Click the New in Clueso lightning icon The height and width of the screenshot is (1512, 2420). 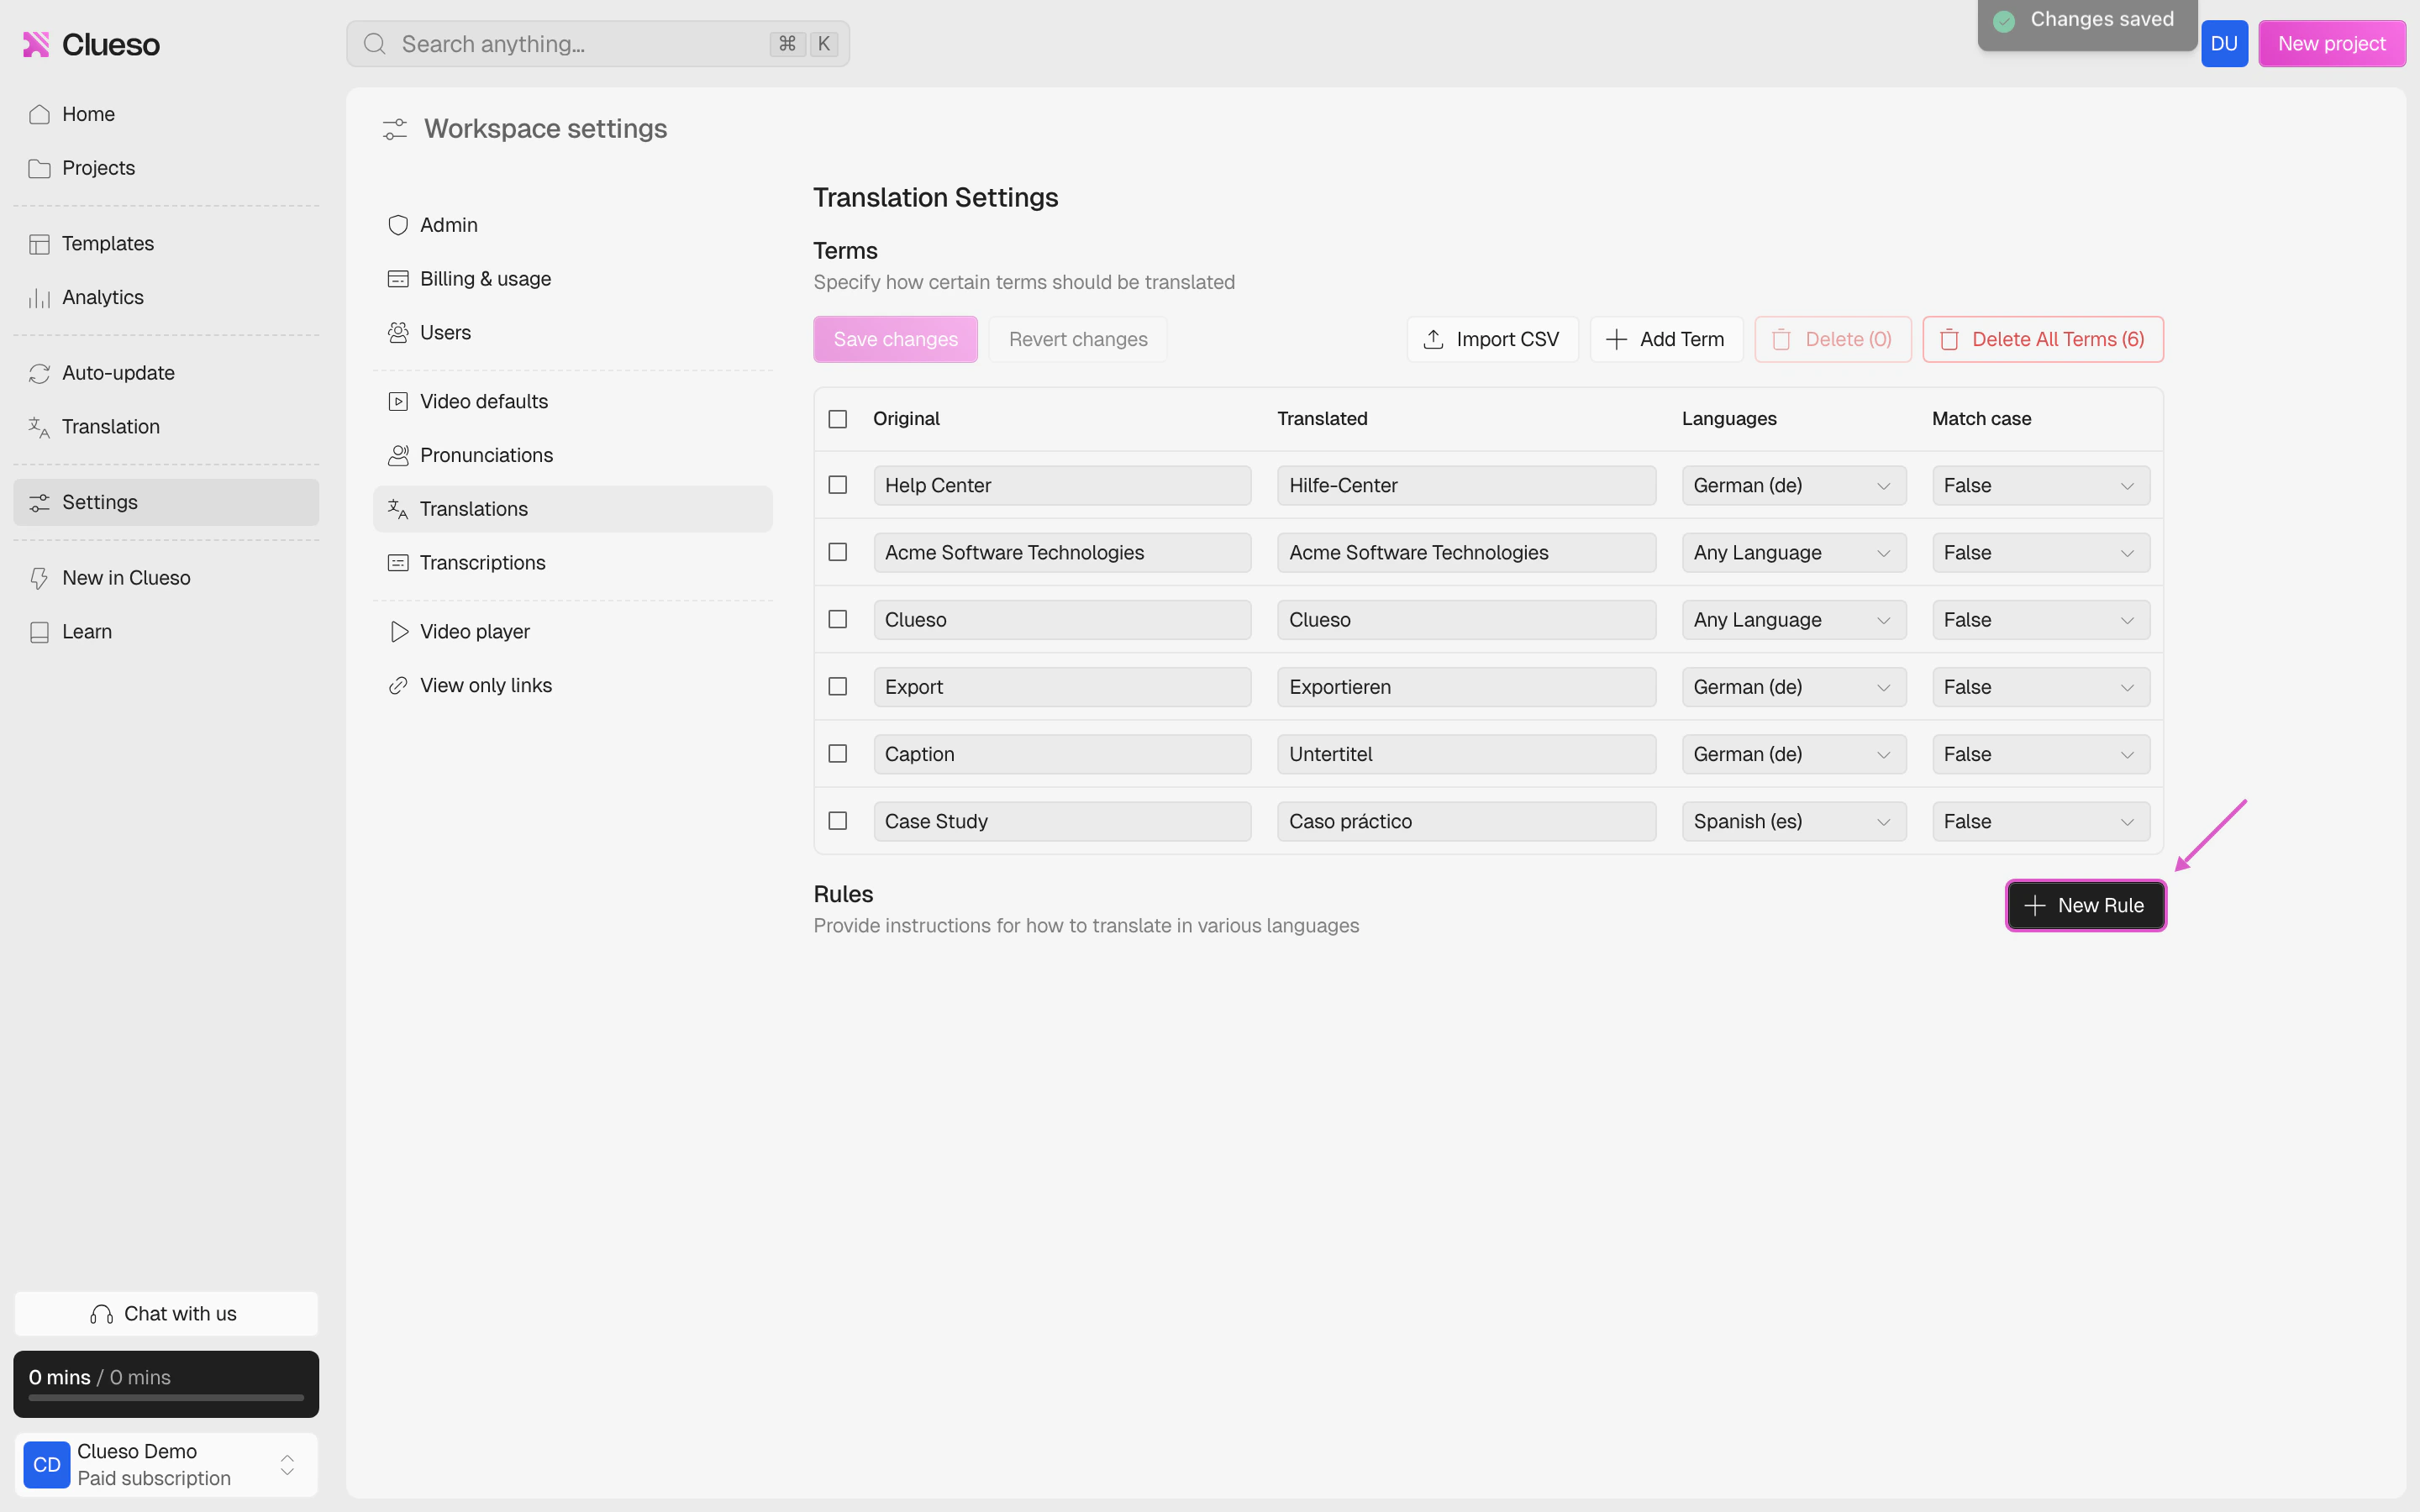(39, 578)
